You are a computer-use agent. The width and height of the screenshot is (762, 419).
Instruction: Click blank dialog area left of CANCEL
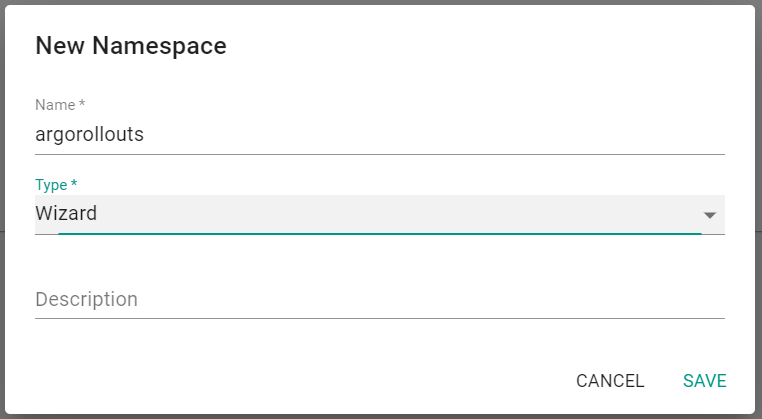[300, 381]
